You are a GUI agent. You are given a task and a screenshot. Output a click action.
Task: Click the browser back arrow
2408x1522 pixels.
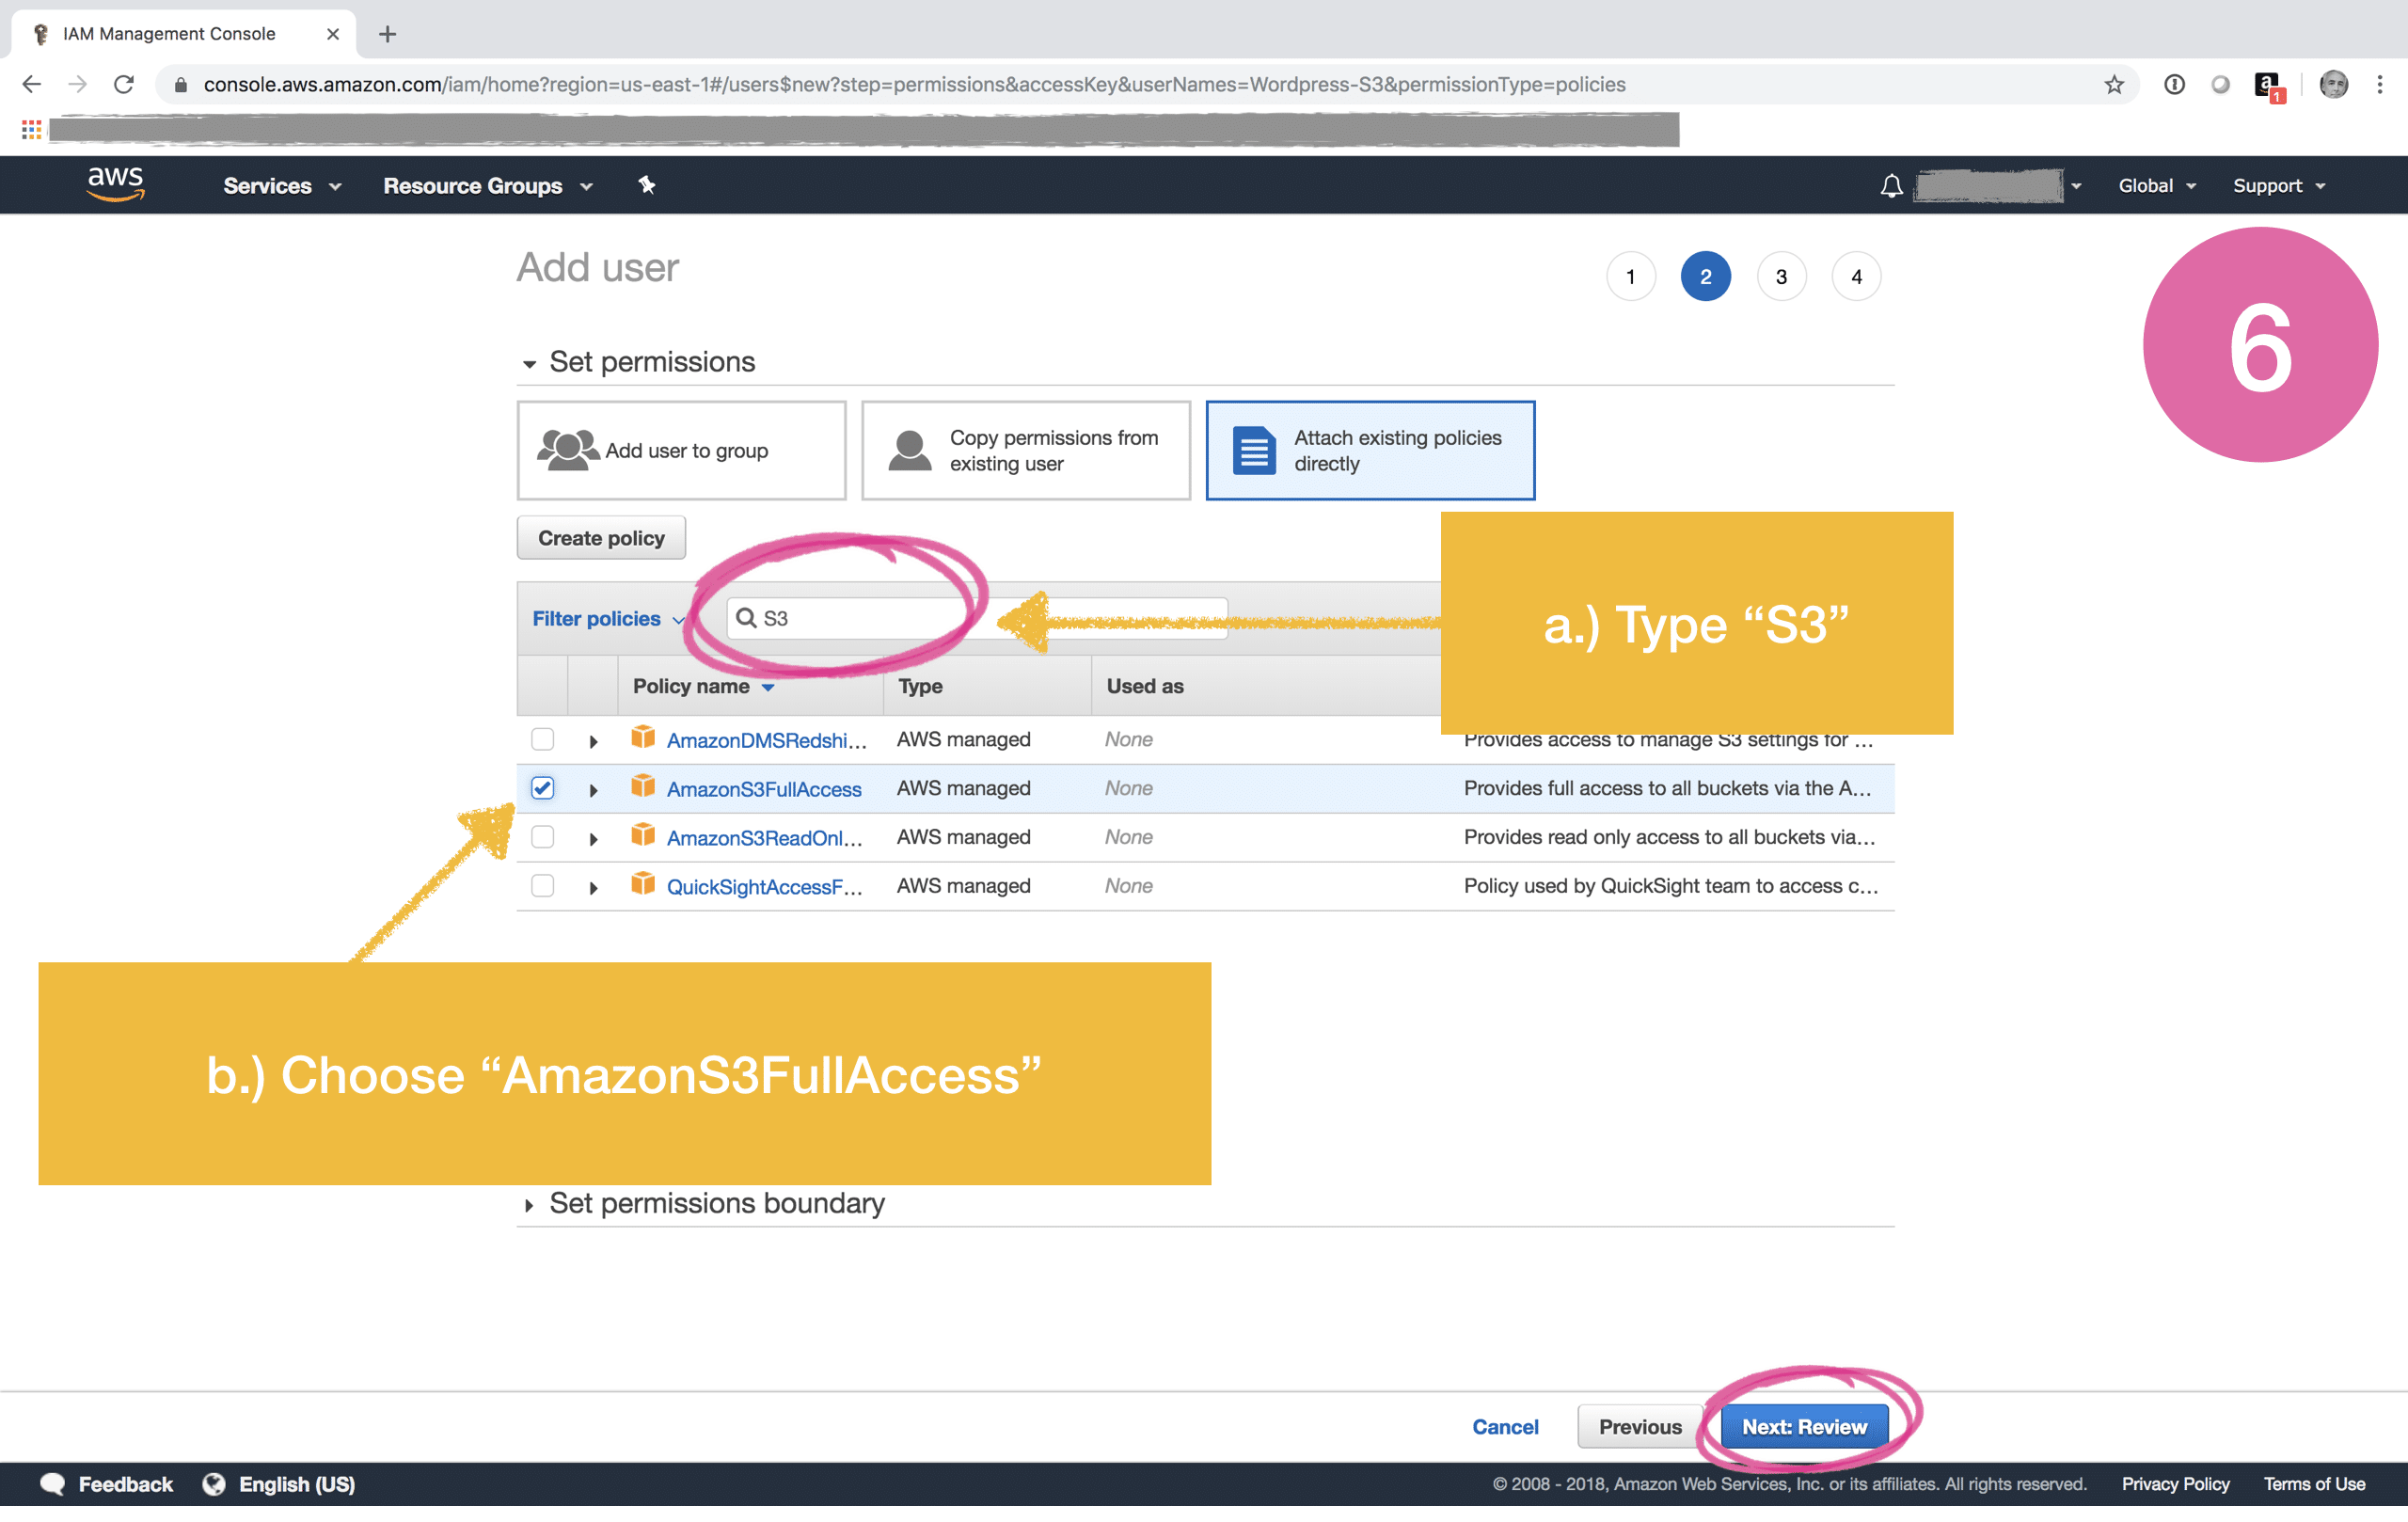click(31, 85)
